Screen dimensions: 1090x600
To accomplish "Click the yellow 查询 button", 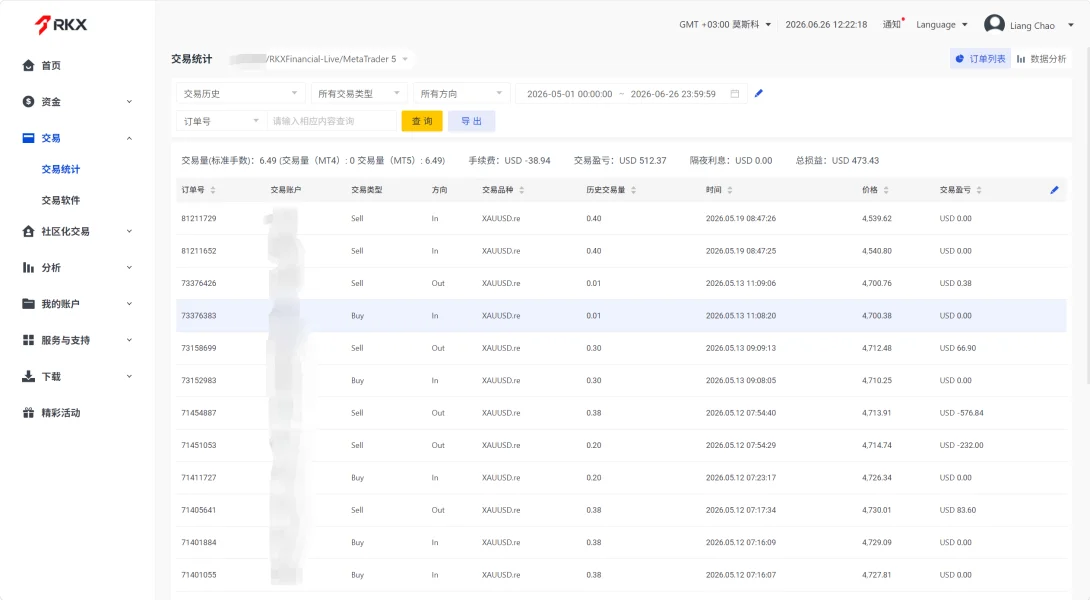I will (x=422, y=121).
